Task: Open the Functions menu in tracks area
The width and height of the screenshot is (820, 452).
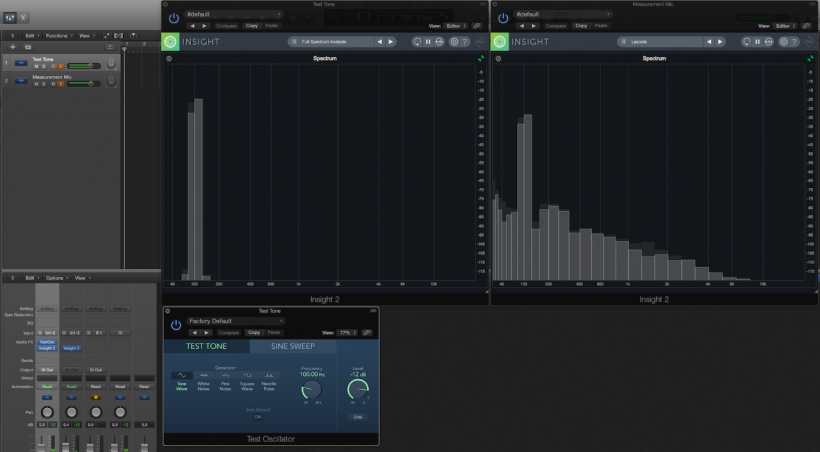Action: point(57,35)
